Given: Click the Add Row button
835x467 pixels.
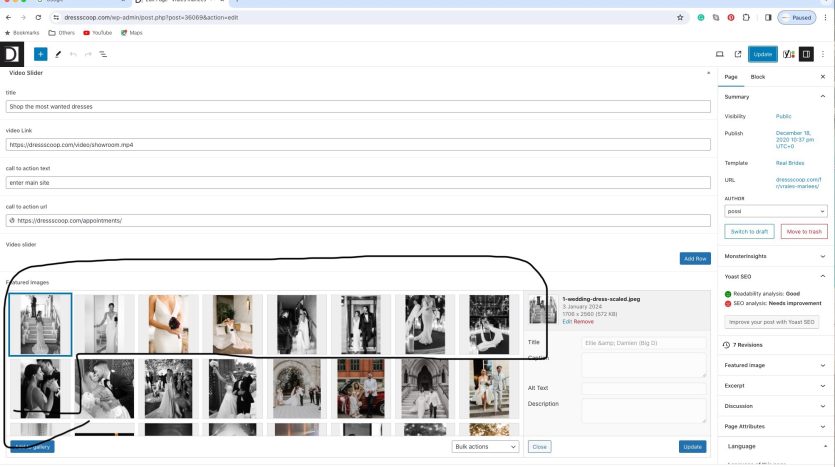Looking at the screenshot, I should [x=694, y=258].
